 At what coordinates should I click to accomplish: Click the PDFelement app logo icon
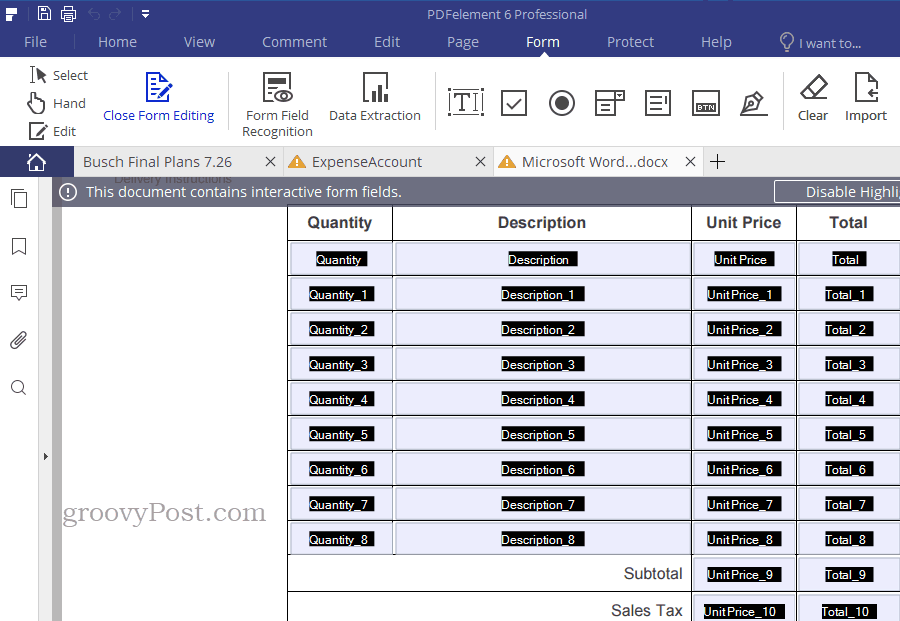[11, 14]
